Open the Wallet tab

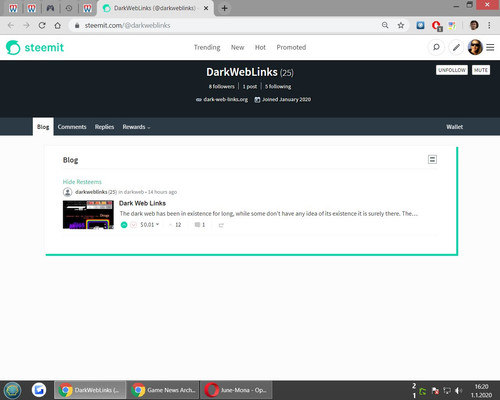[454, 127]
